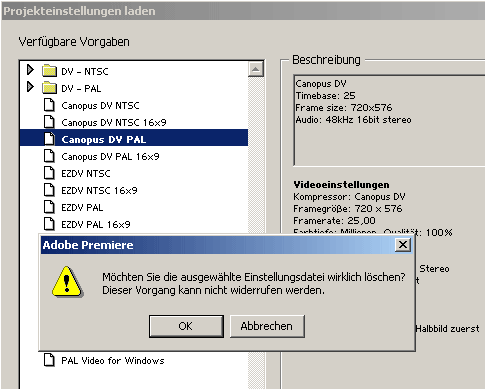
Task: Click the 'Canopus DV' description heading line
Action: pos(321,84)
